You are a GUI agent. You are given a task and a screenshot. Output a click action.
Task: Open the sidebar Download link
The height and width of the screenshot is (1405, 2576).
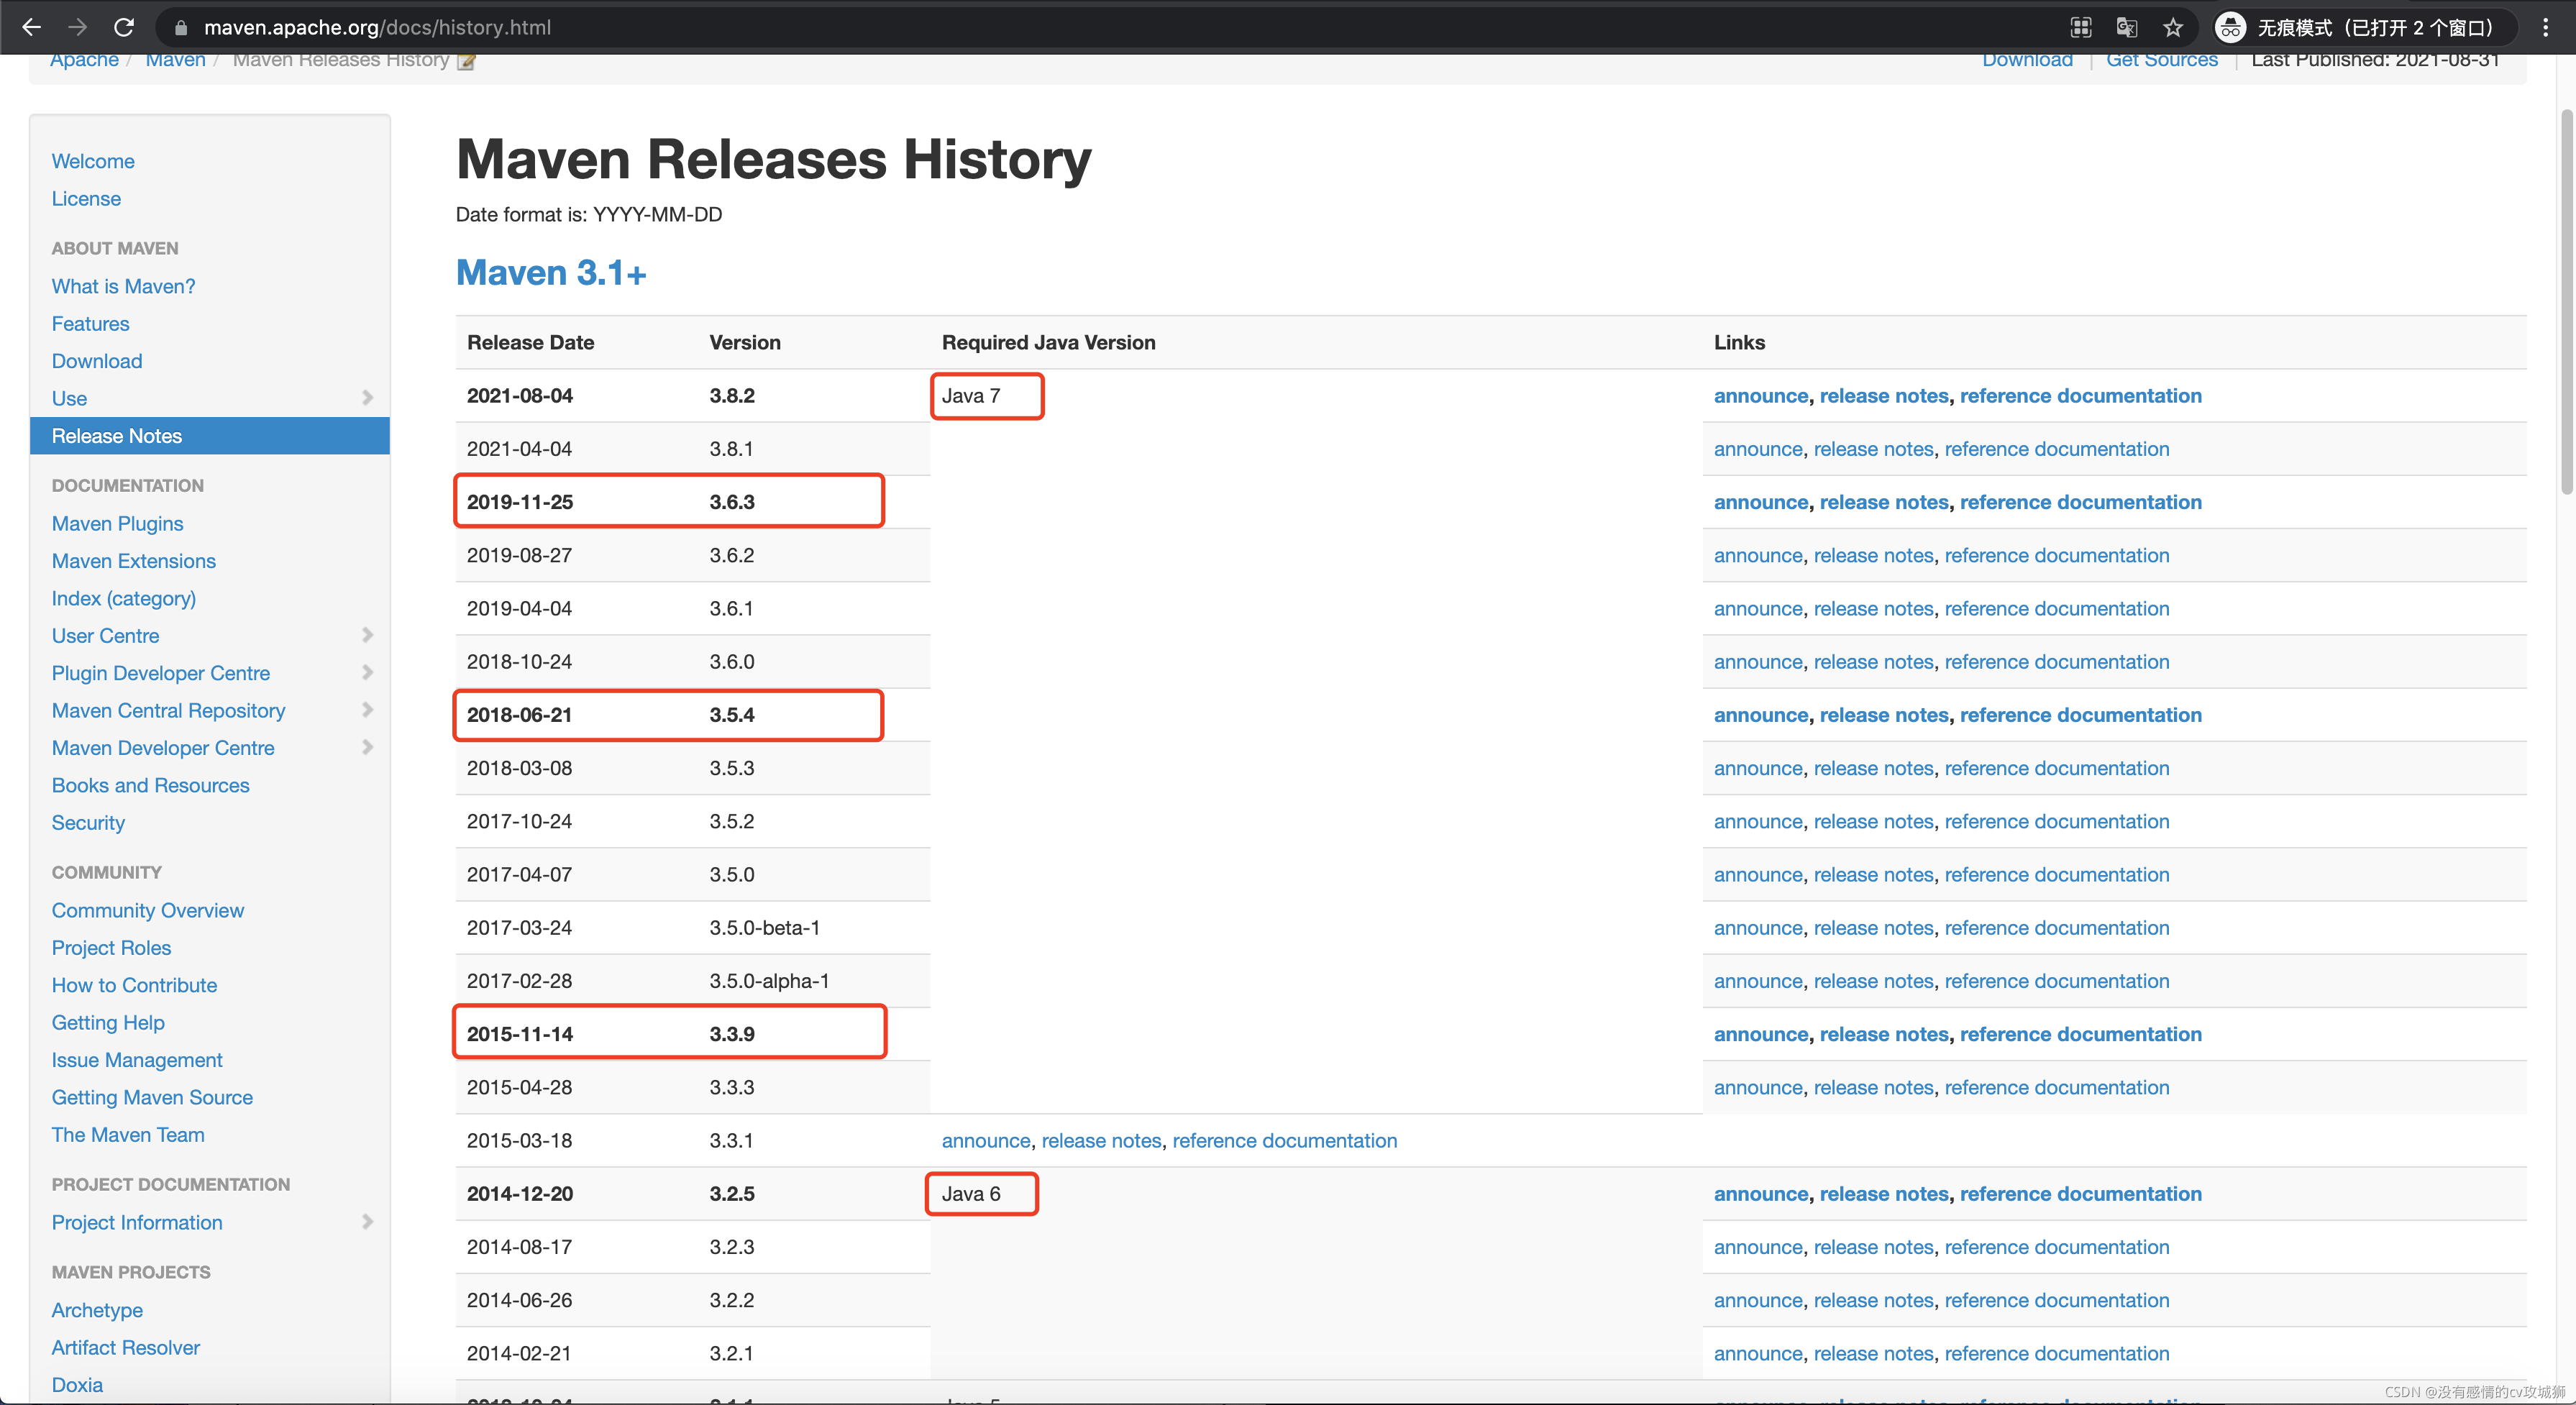pyautogui.click(x=97, y=361)
